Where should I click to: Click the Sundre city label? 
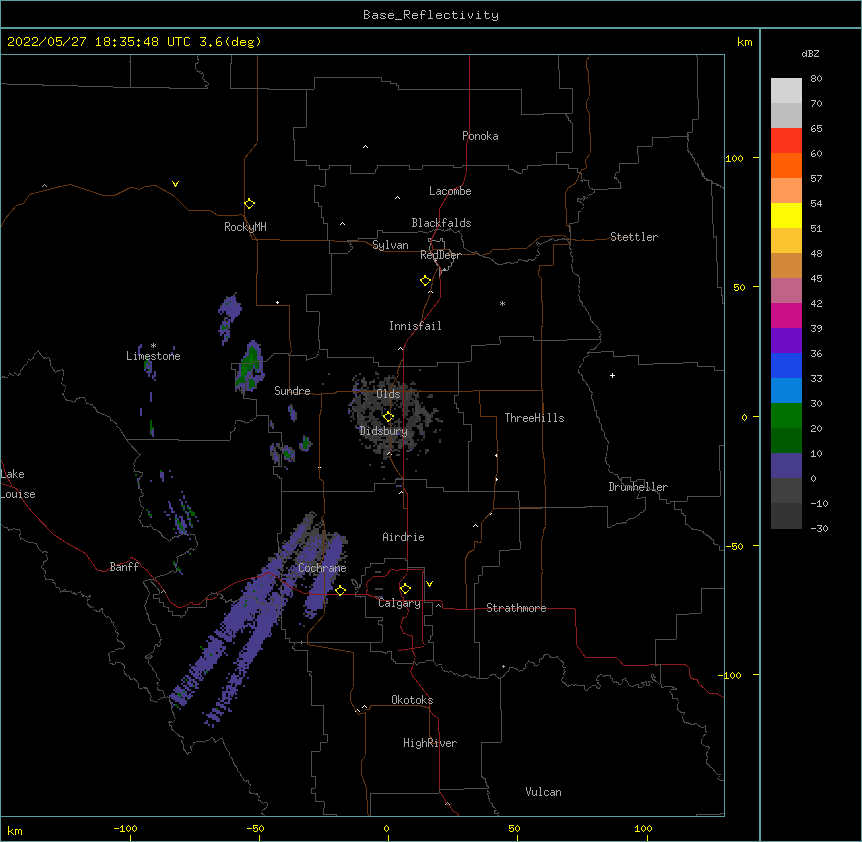coord(292,391)
